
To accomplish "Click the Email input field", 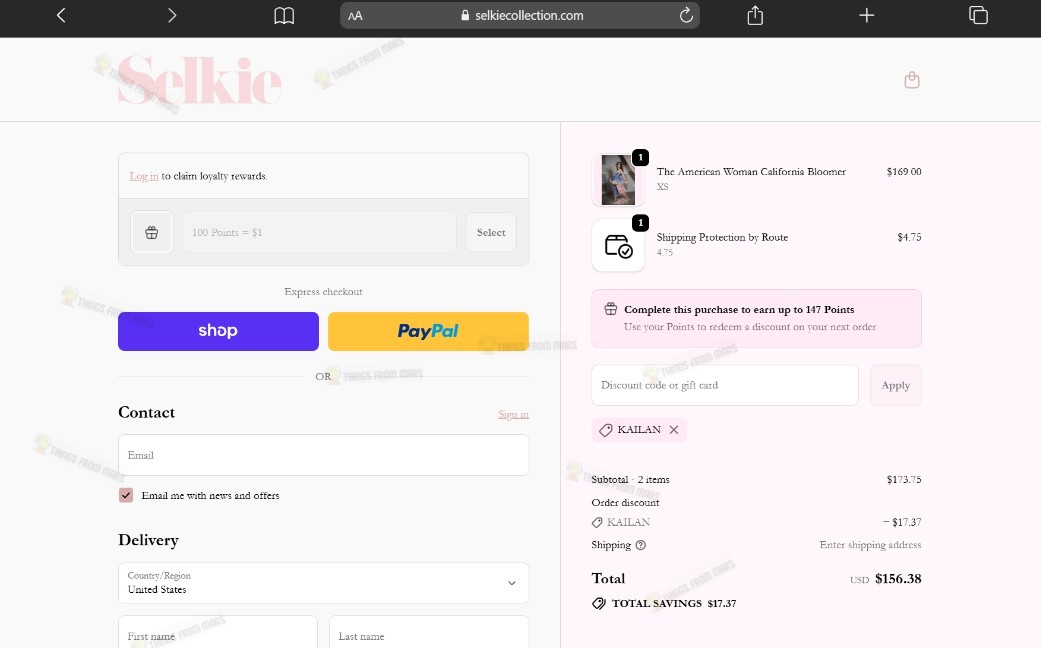I will click(323, 455).
